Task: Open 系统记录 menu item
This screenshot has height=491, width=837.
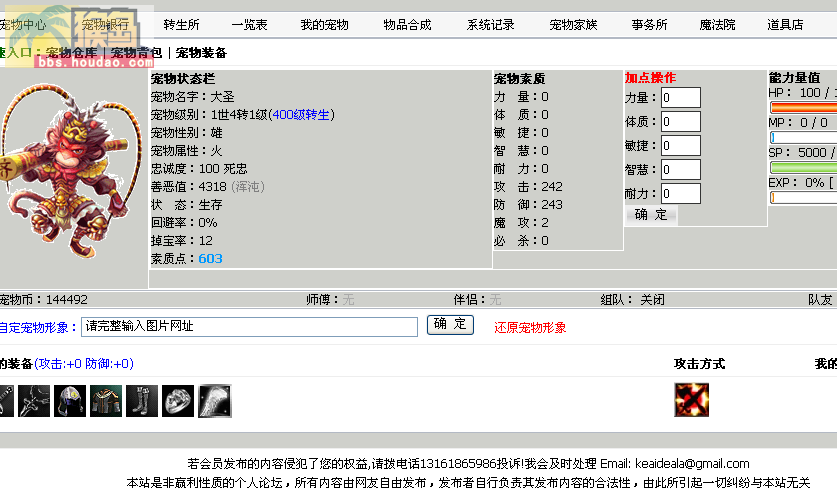Action: [x=491, y=25]
